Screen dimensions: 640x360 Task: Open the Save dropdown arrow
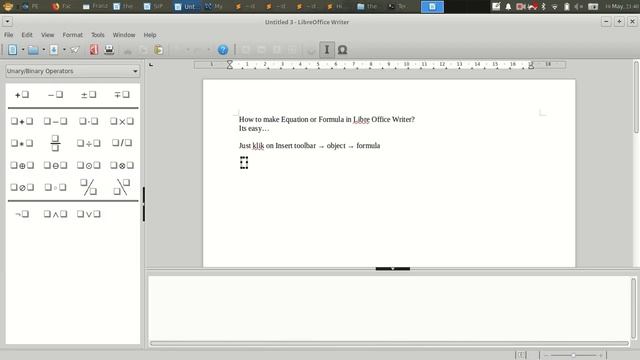(64, 50)
